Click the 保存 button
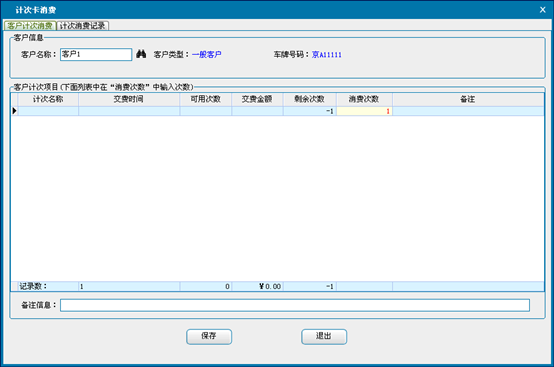 (209, 336)
